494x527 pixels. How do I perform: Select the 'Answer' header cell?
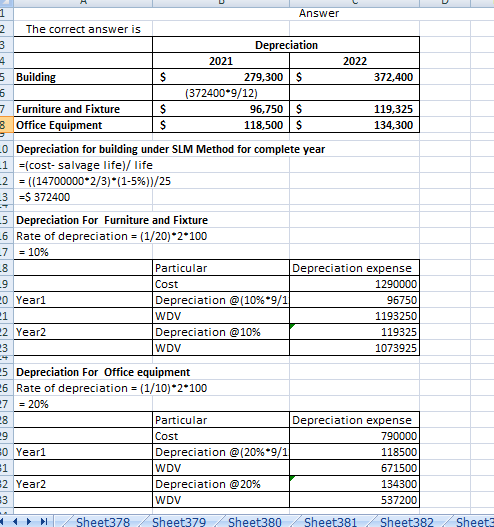pos(319,13)
